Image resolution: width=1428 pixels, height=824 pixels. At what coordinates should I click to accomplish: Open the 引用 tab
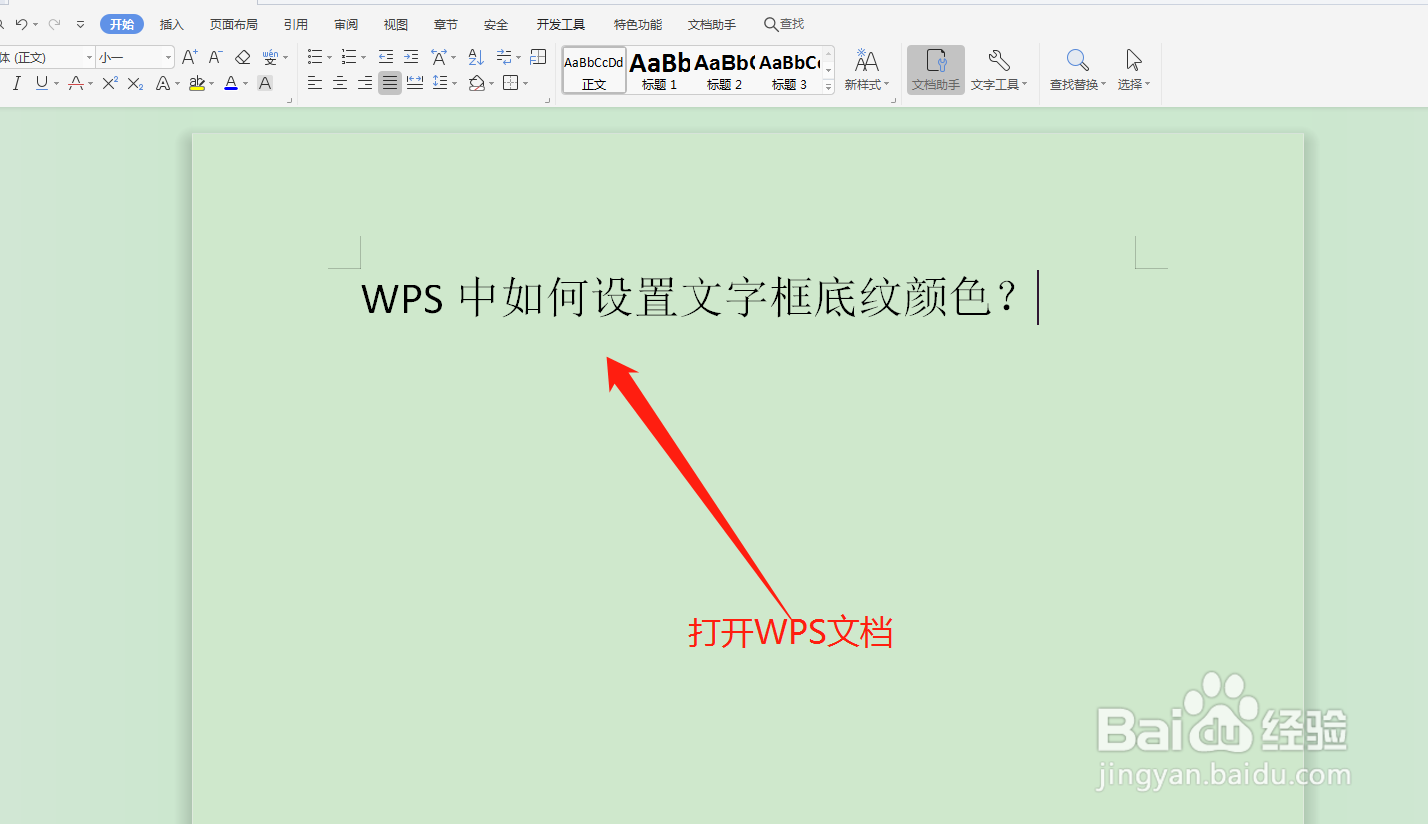coord(296,24)
